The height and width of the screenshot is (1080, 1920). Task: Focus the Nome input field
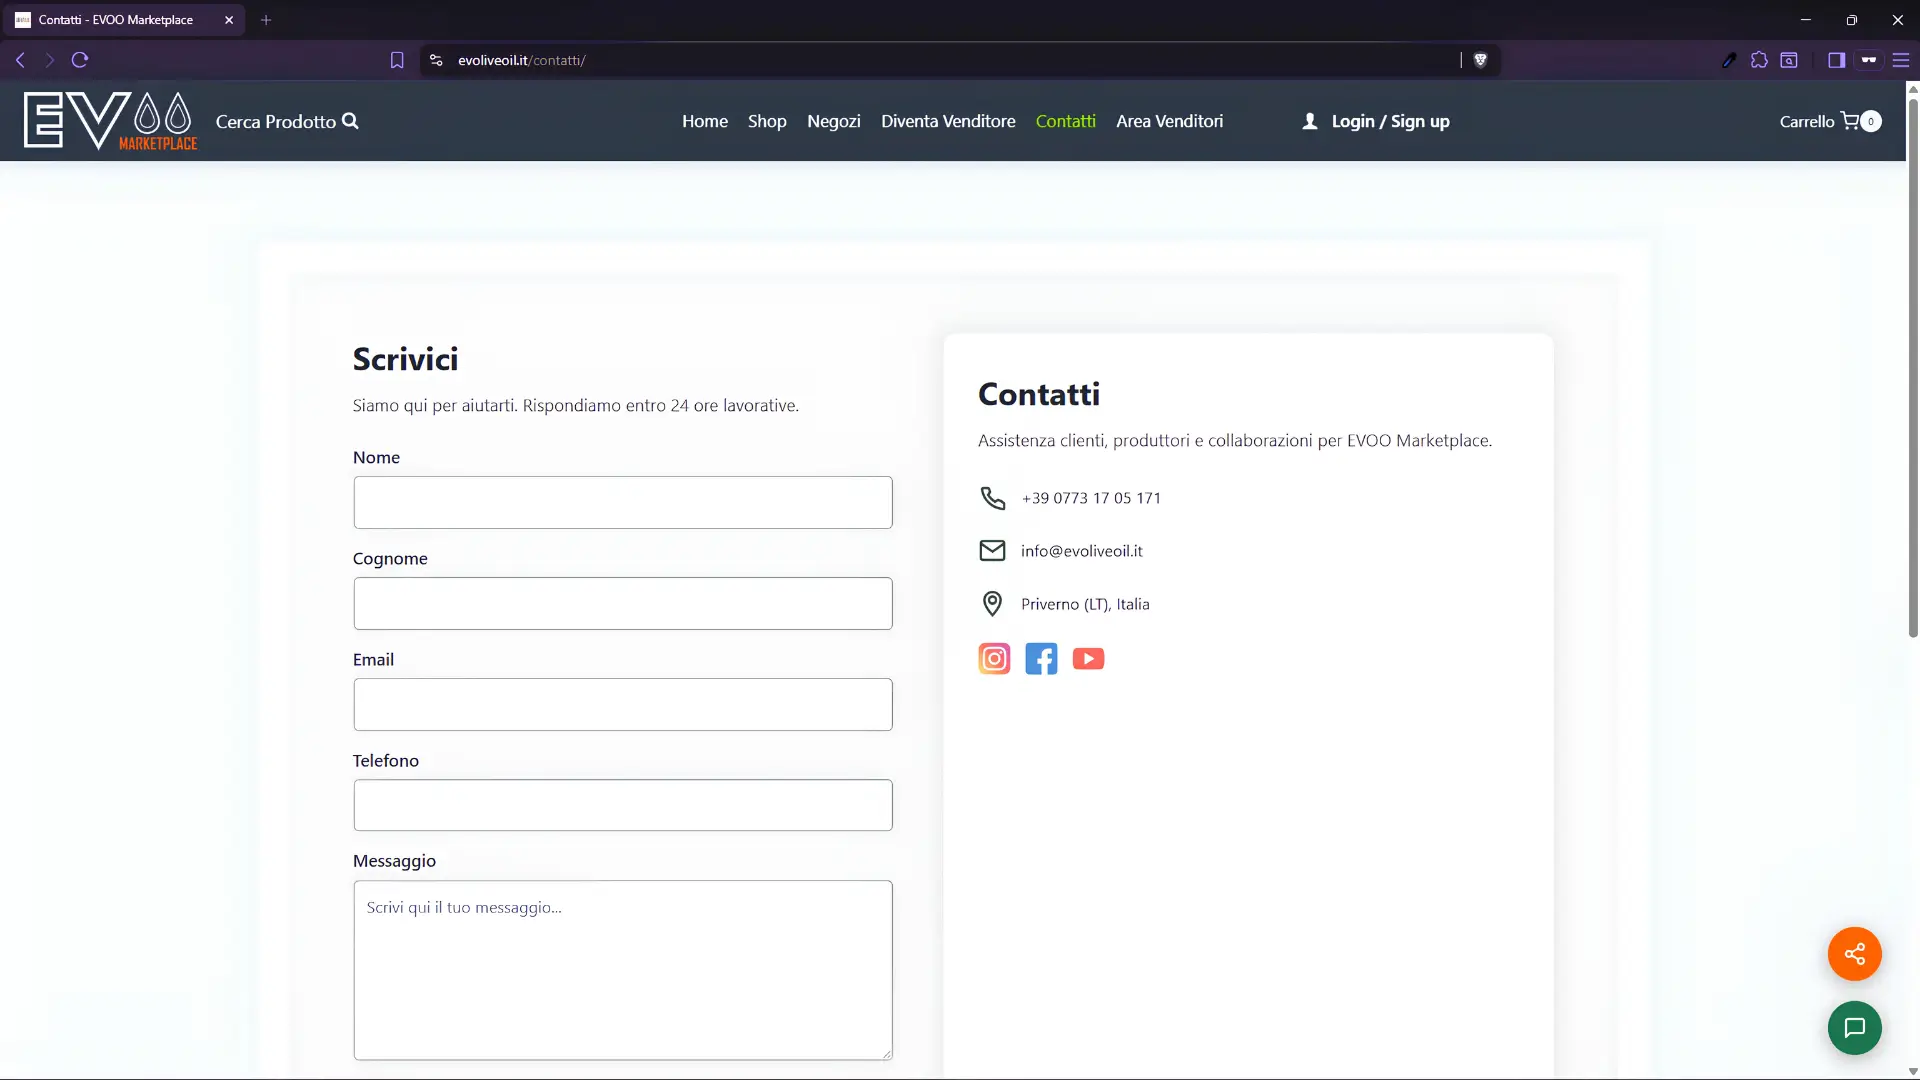coord(622,503)
